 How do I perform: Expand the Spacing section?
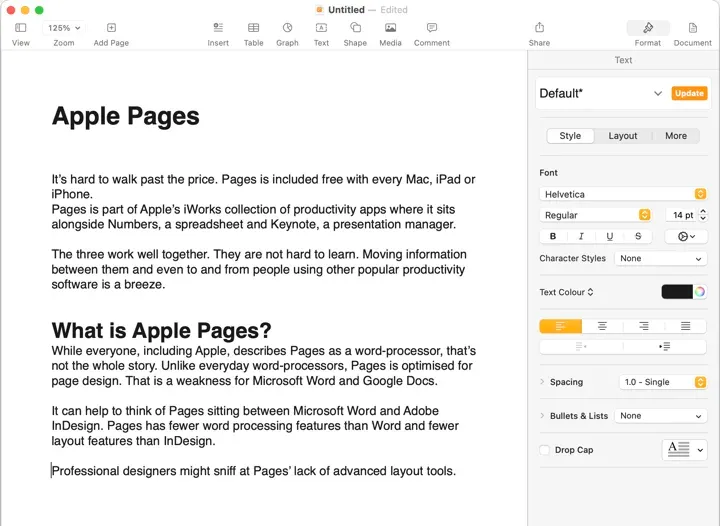tap(542, 381)
